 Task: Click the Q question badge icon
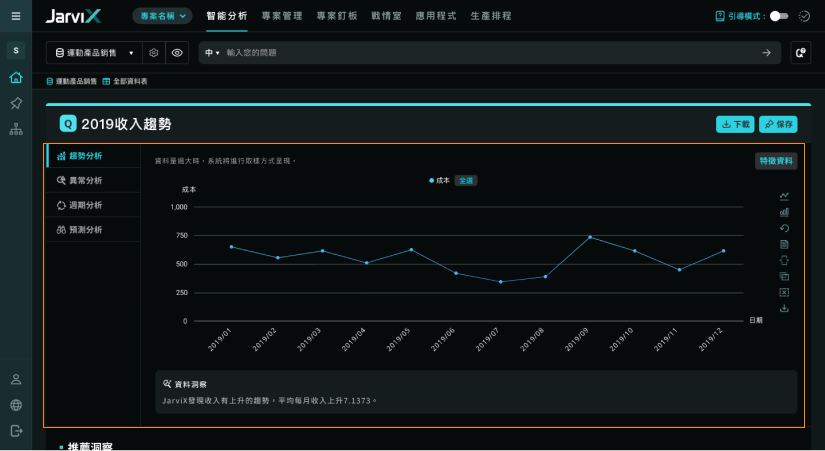pos(68,124)
